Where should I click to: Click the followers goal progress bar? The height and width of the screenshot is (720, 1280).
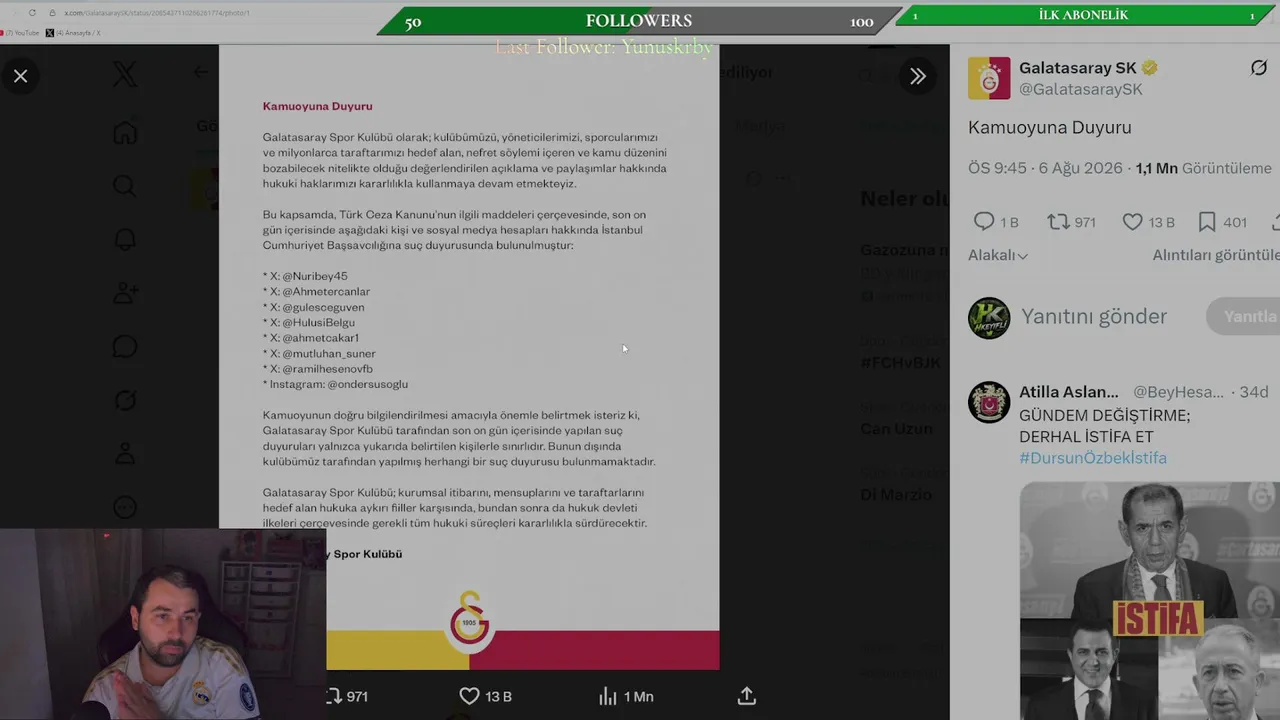[641, 21]
